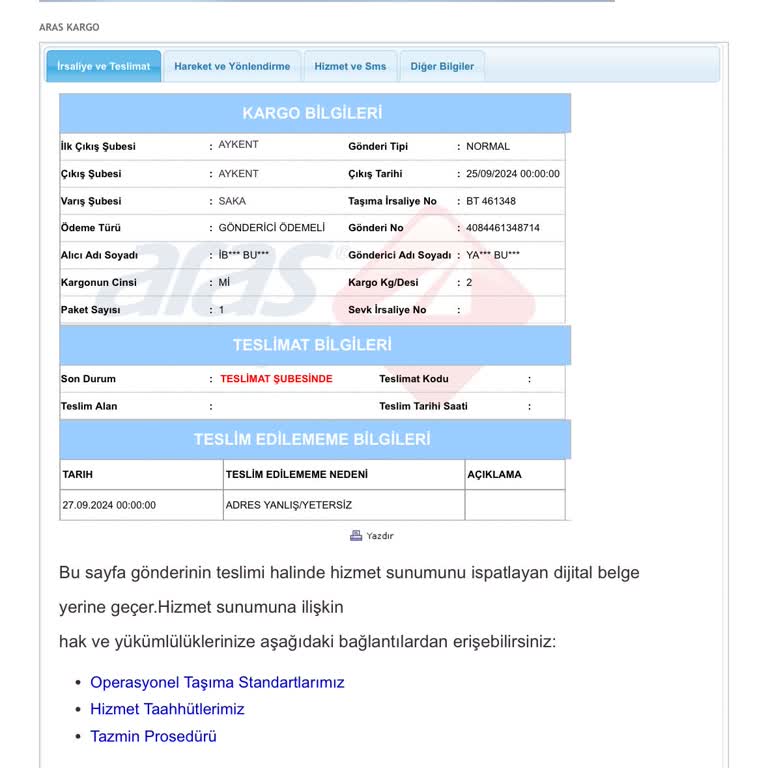Image resolution: width=768 pixels, height=768 pixels.
Task: Click the ARAS KARGO header text
Action: point(69,27)
